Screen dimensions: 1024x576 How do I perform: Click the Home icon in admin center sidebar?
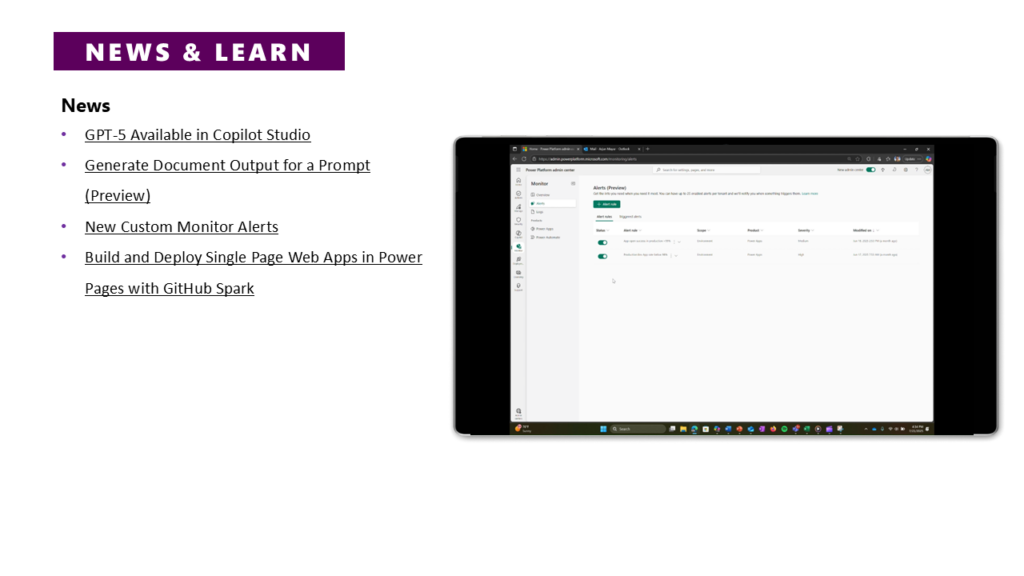[519, 181]
